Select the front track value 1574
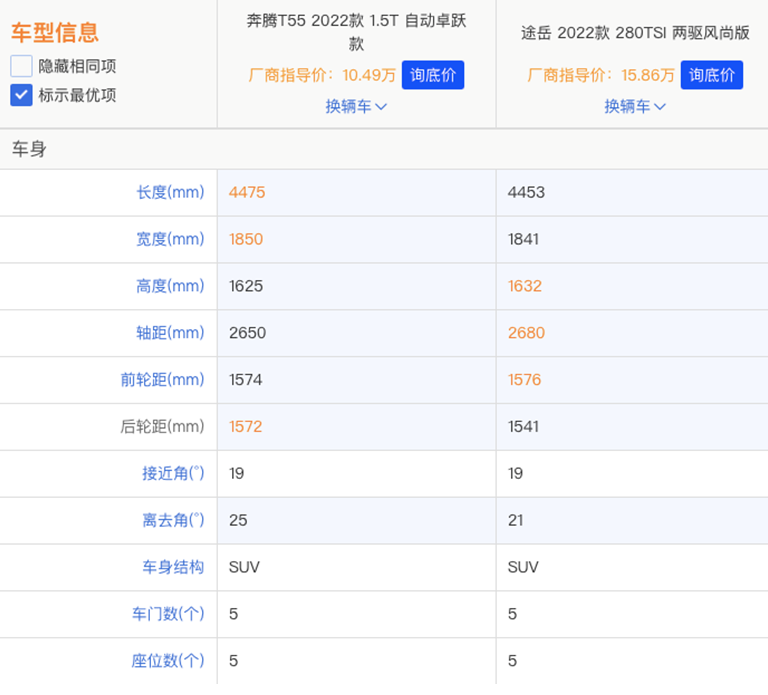768x695 pixels. tap(245, 380)
